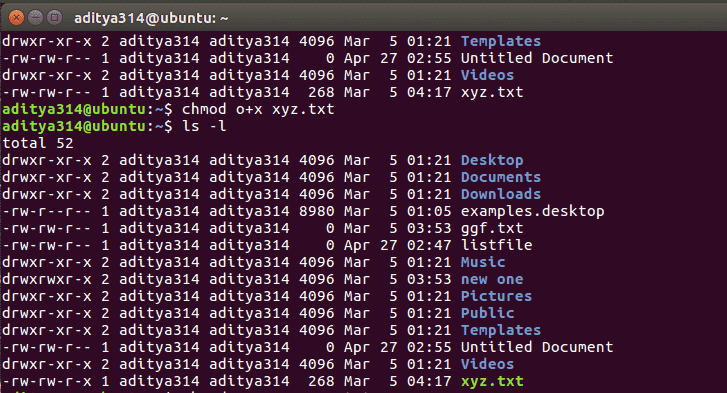The image size is (727, 393).
Task: Click the size value 8980
Action: click(x=317, y=211)
